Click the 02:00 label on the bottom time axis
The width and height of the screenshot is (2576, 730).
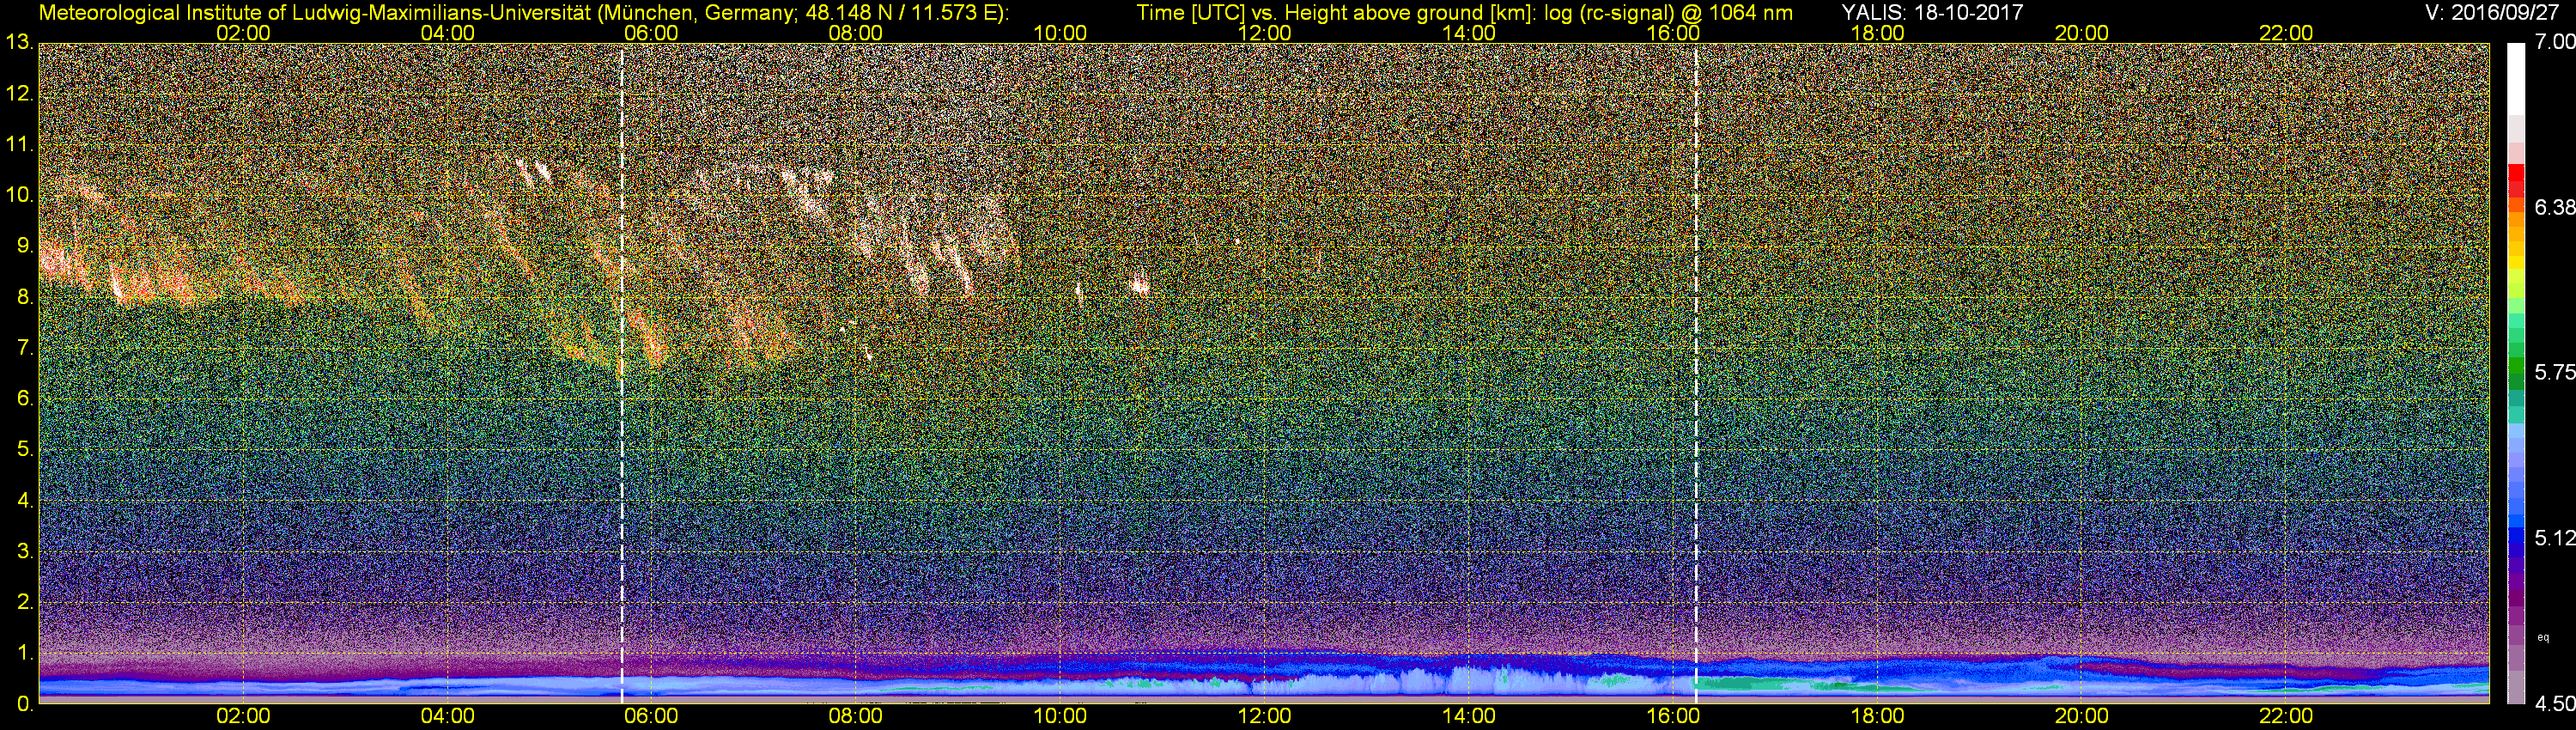(243, 717)
